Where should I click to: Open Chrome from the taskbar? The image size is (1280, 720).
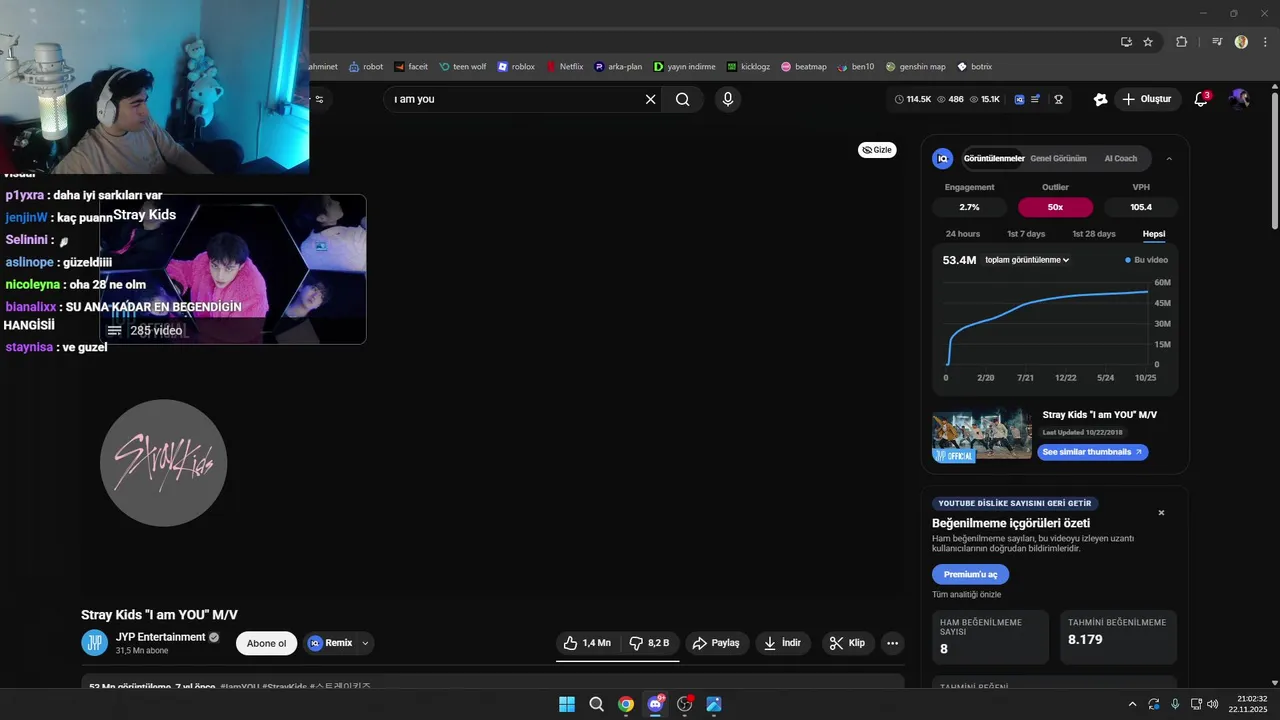626,704
